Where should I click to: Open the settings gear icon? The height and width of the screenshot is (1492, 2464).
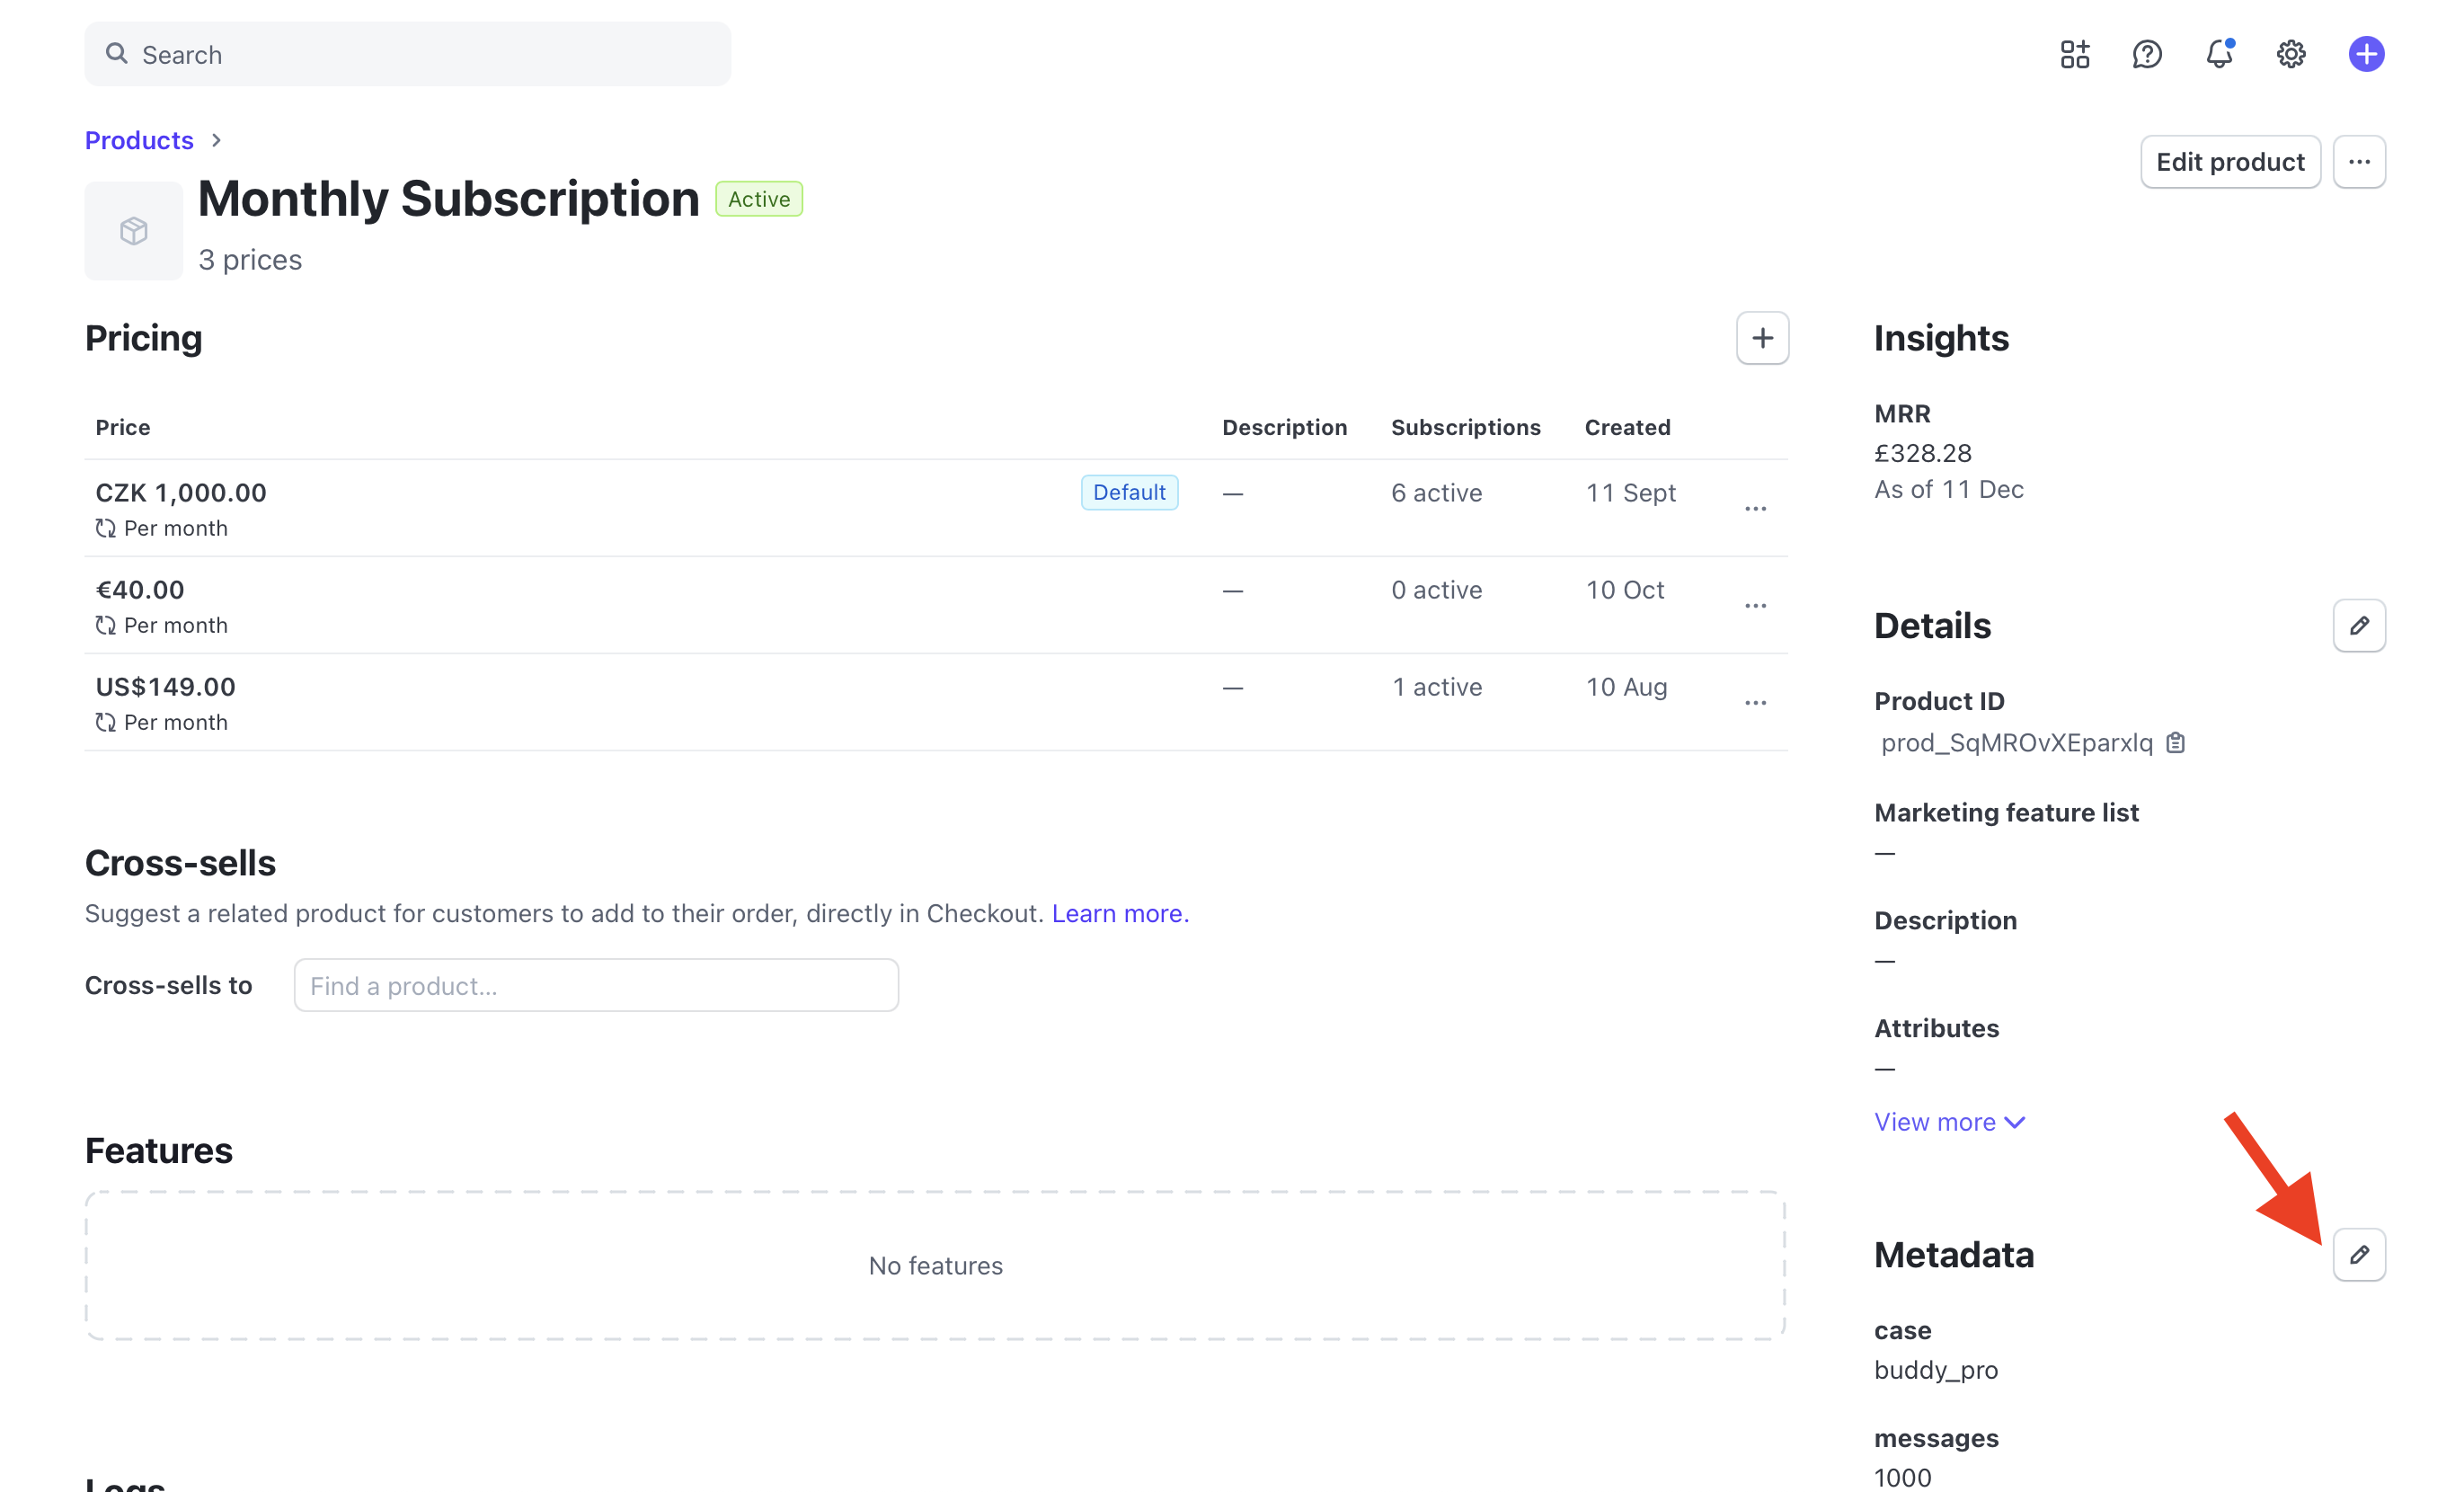pos(2290,54)
